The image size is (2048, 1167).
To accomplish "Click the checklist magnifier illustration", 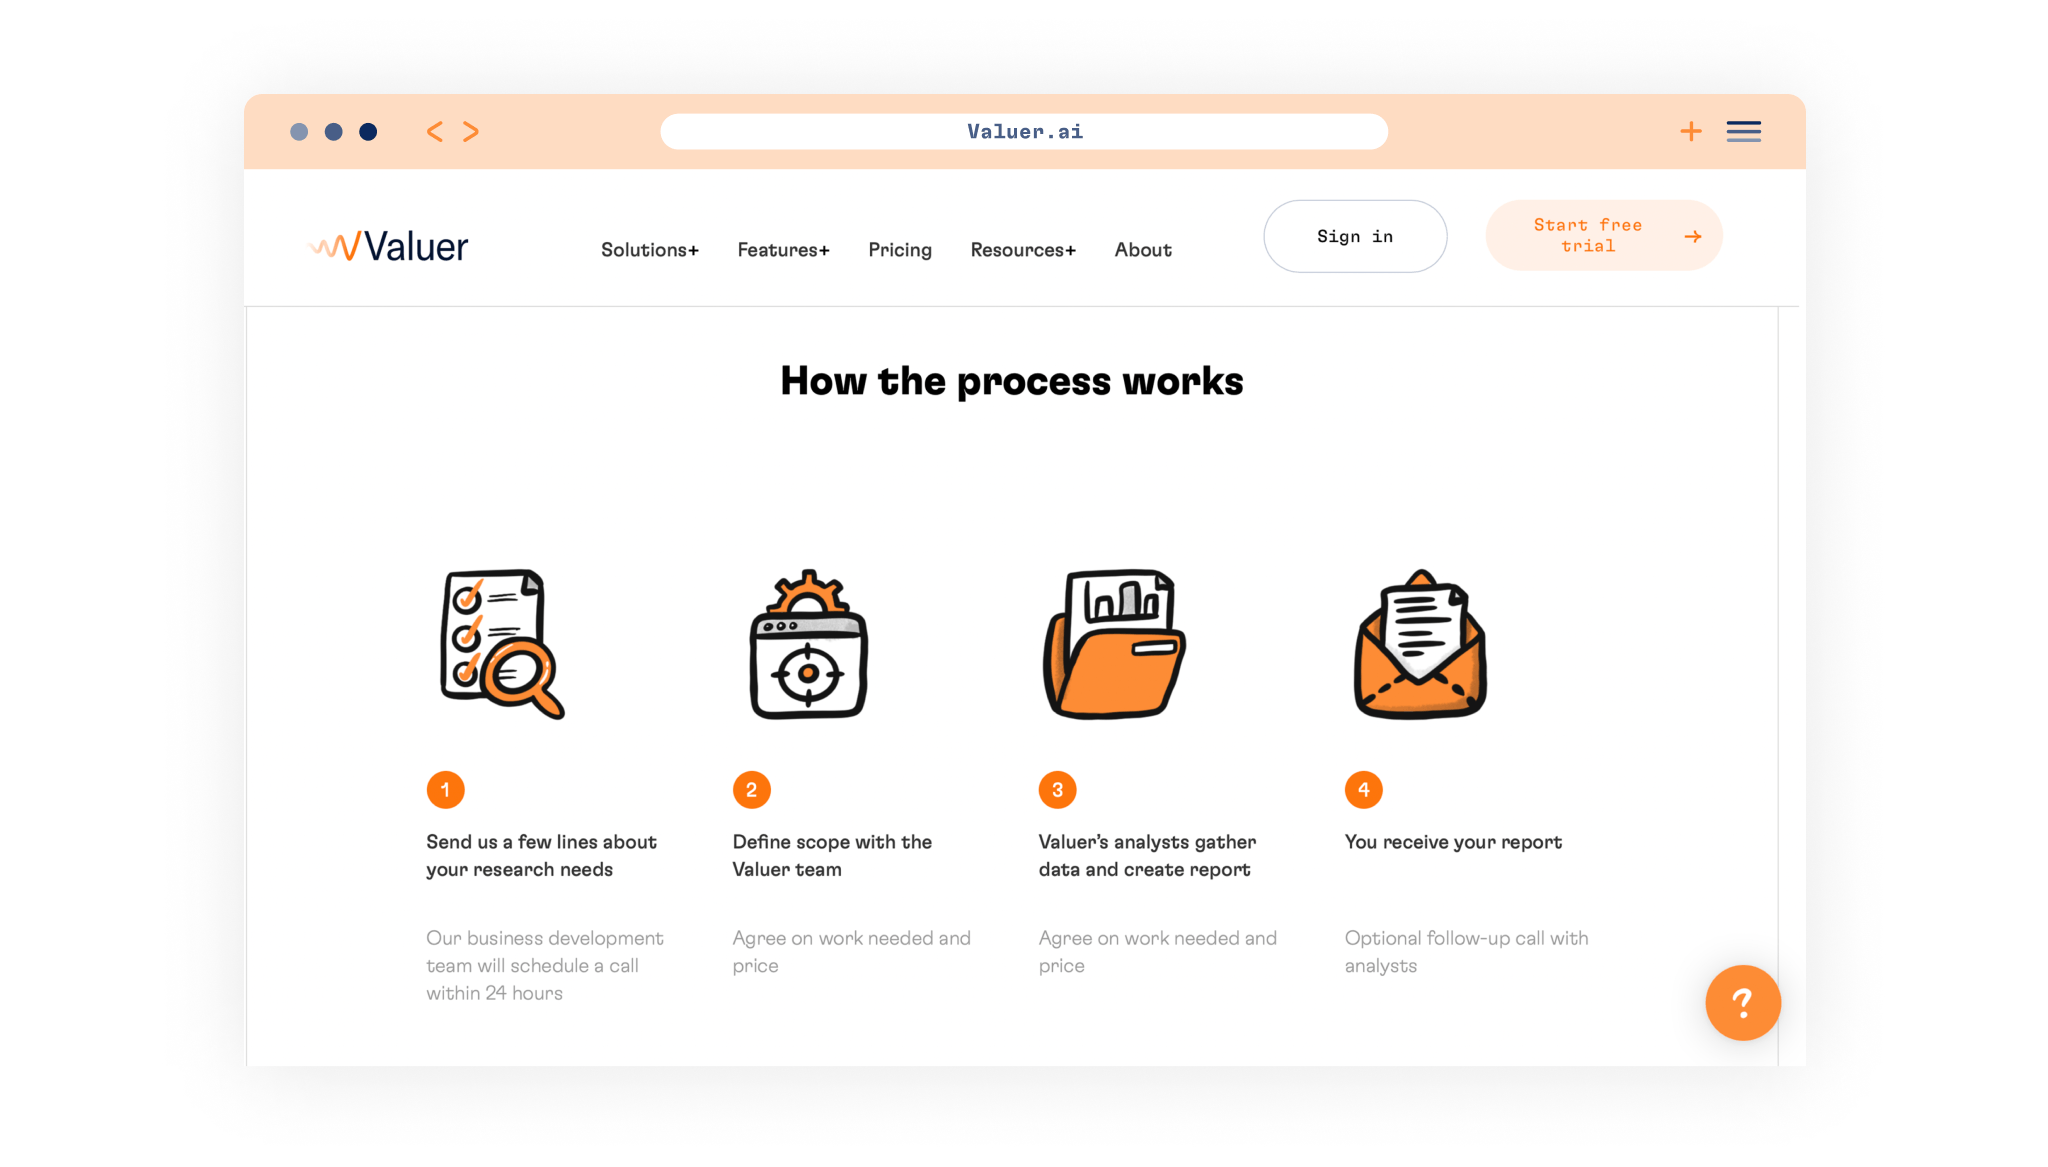I will point(502,644).
